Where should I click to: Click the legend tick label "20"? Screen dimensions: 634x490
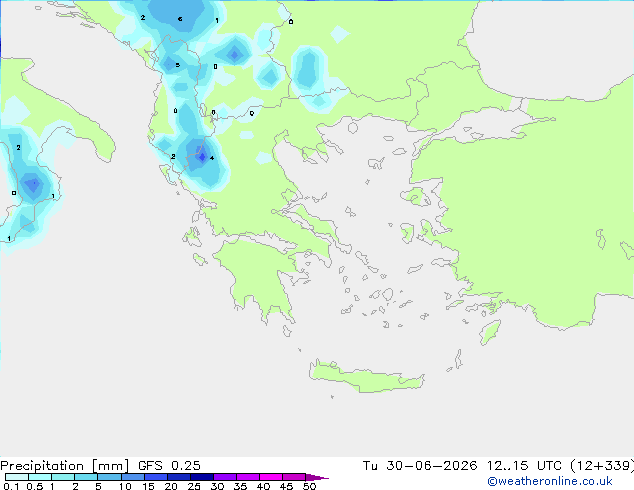tap(171, 486)
